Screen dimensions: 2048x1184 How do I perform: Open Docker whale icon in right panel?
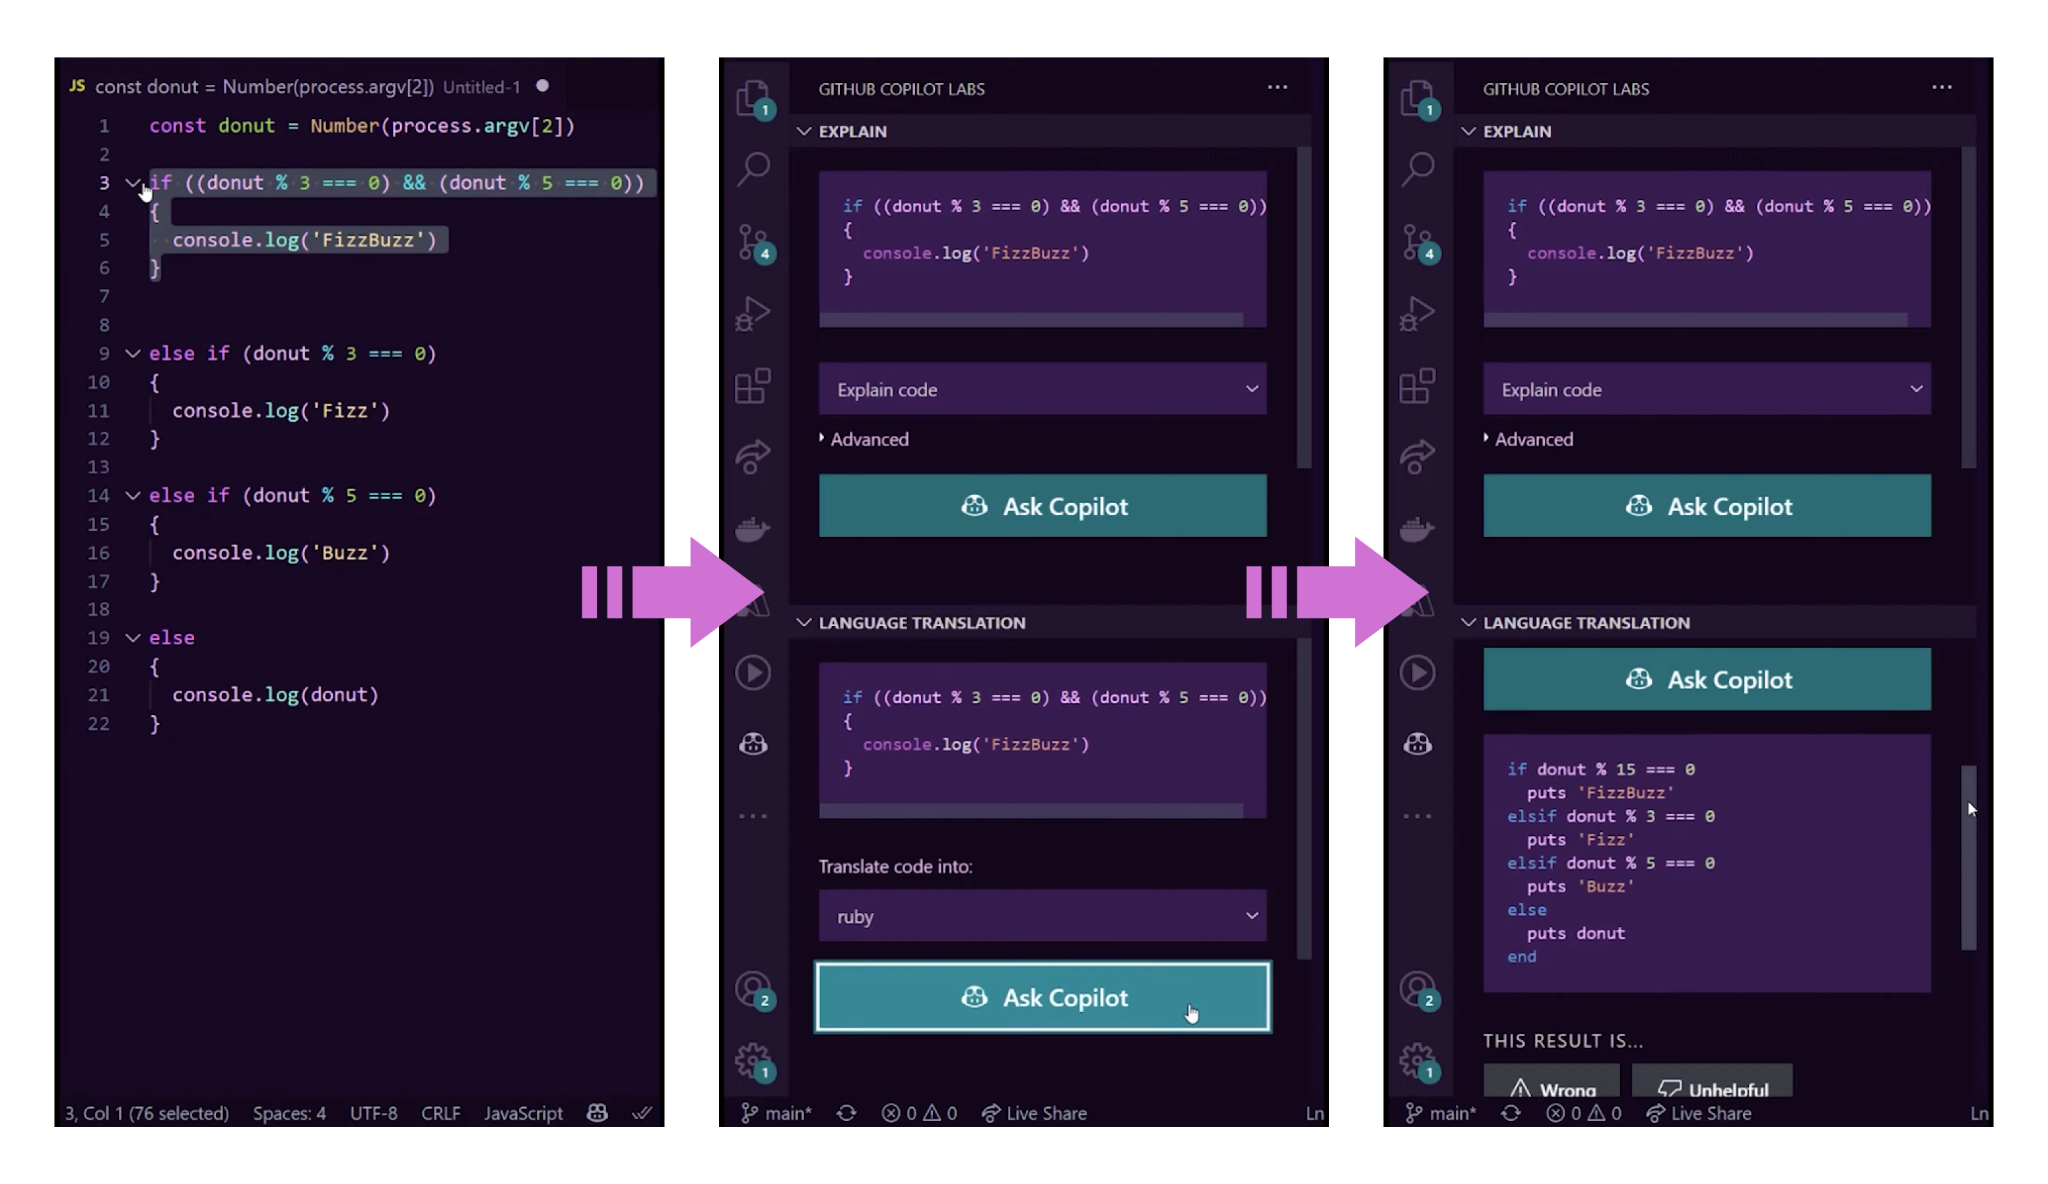[x=1417, y=528]
